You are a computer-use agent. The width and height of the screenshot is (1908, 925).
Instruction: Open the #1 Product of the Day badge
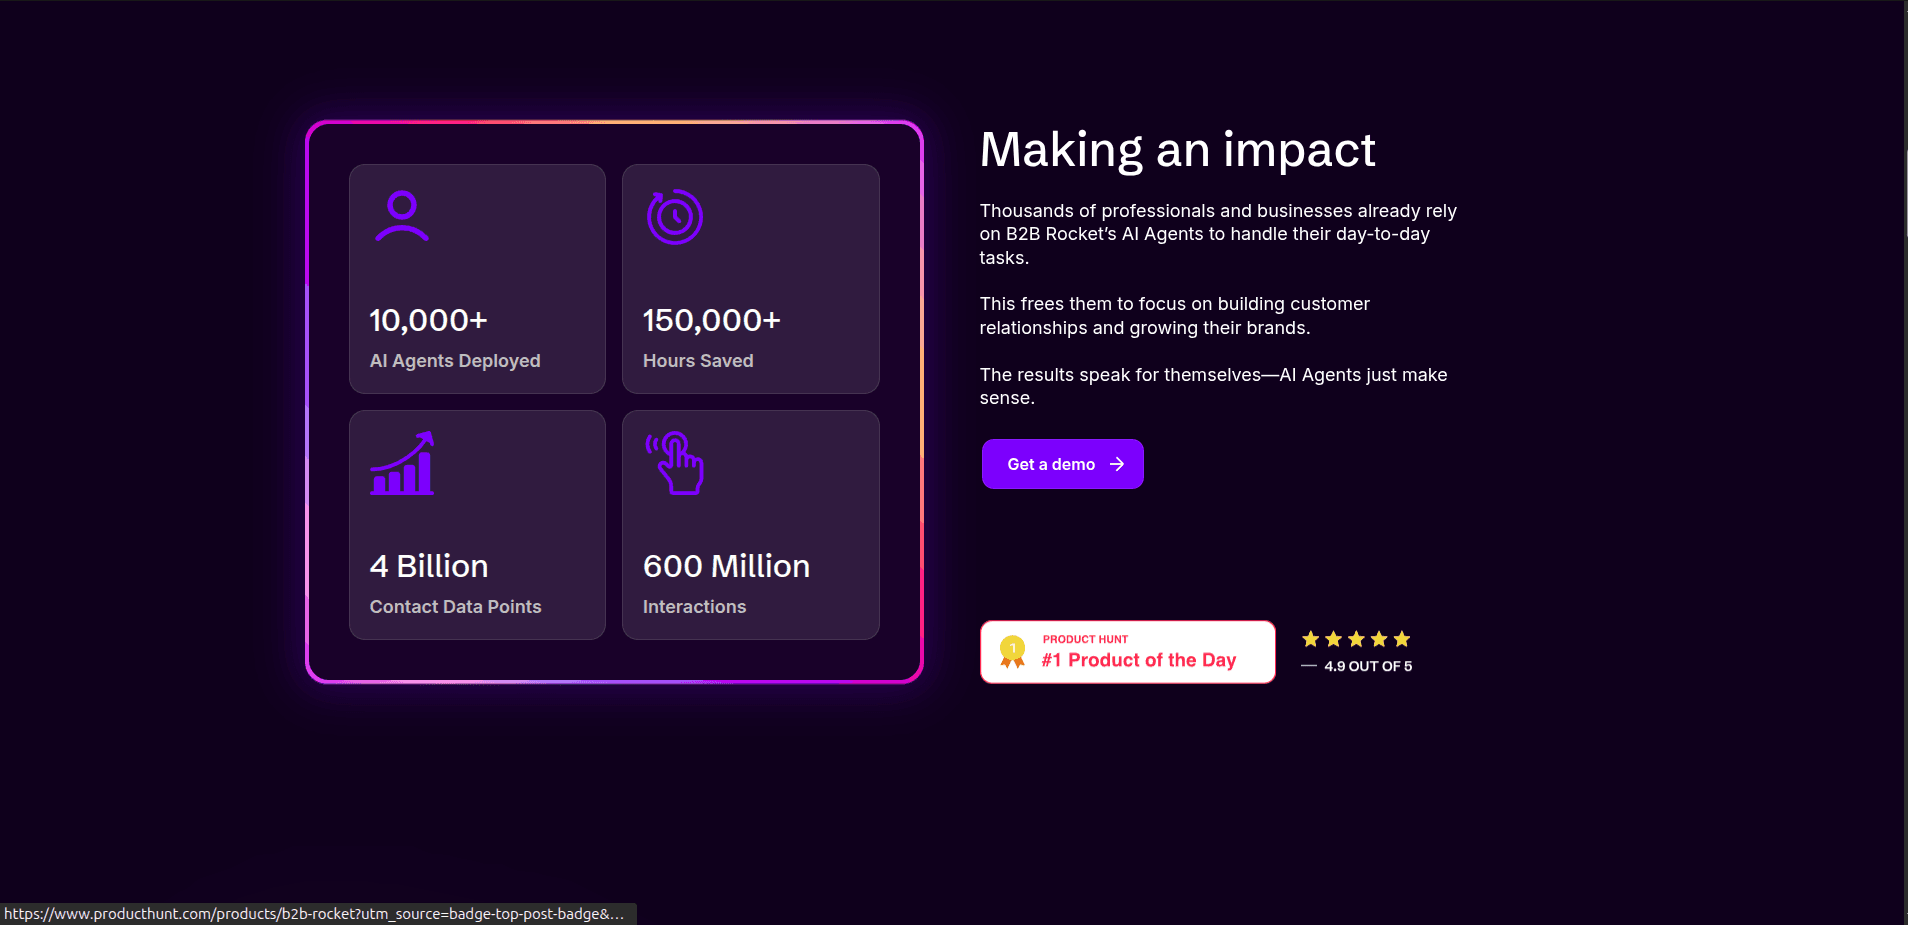tap(1127, 652)
